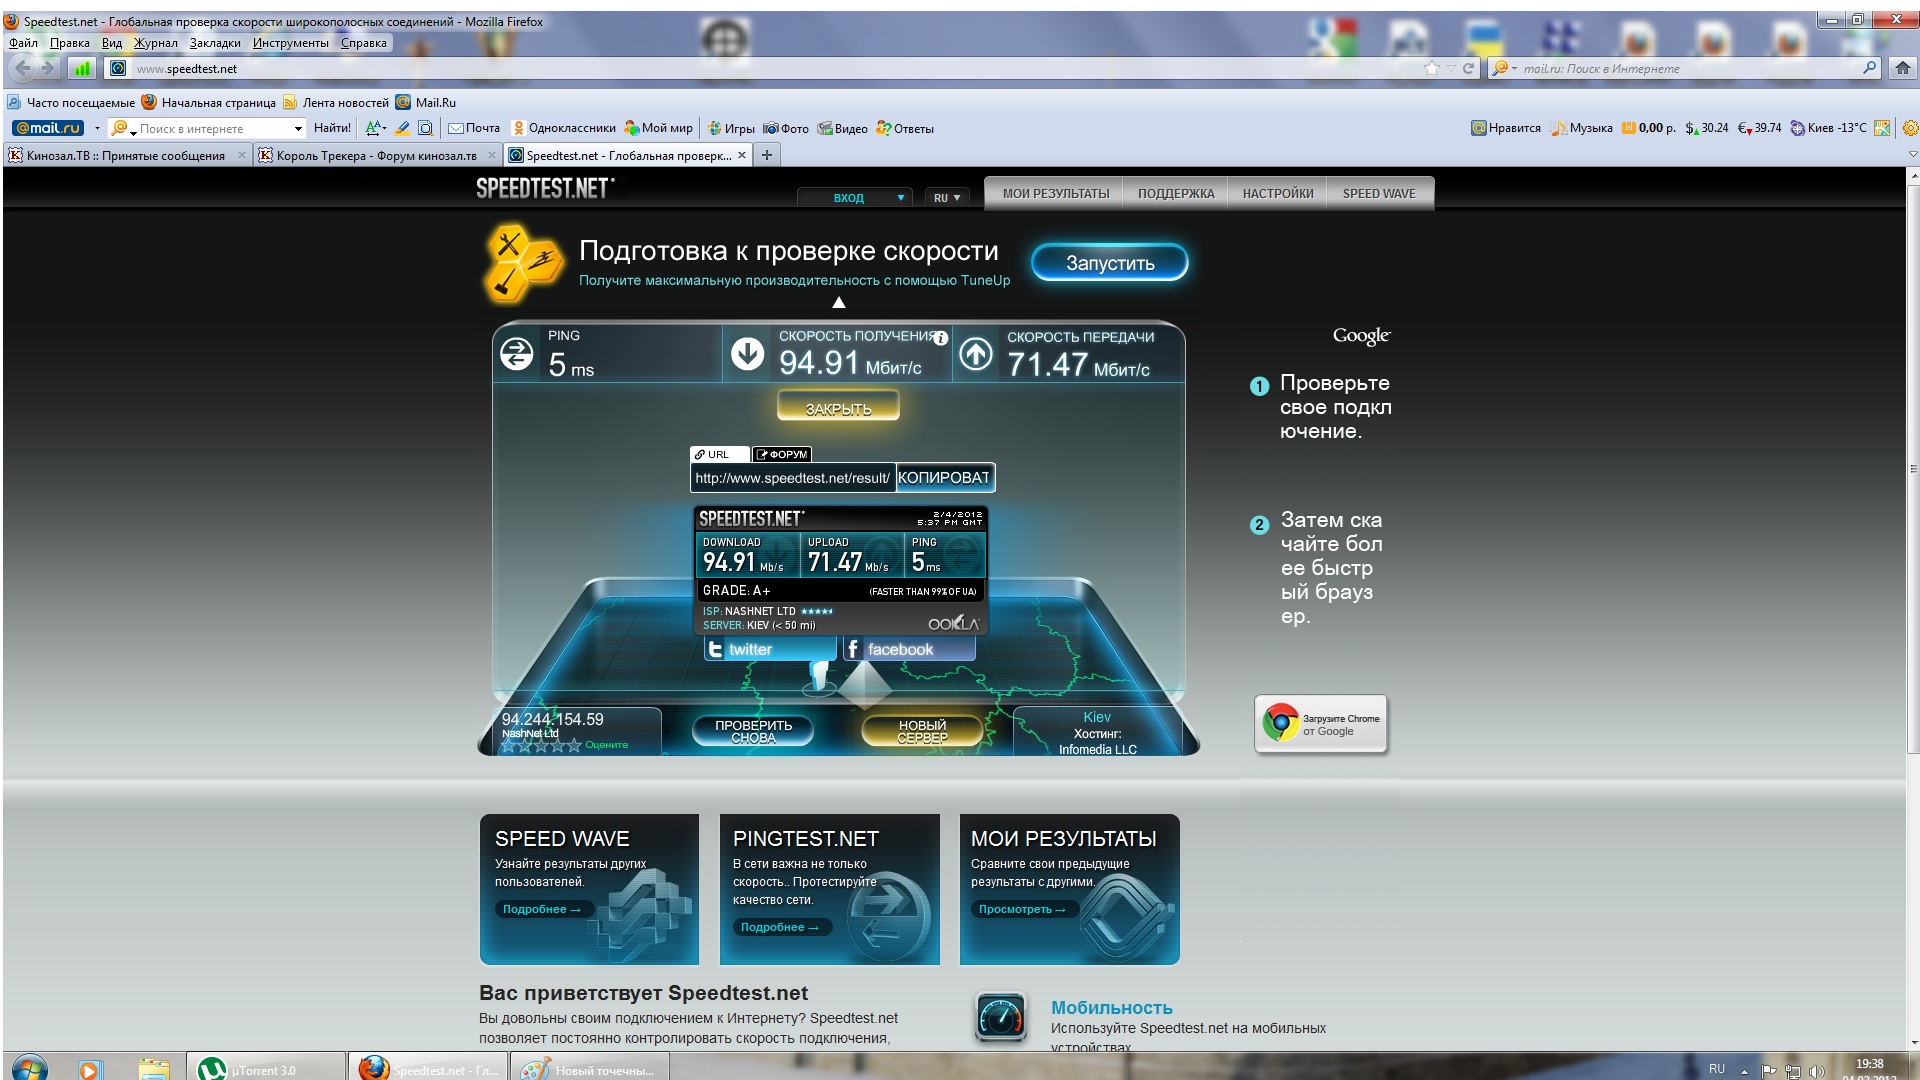The image size is (1920, 1080).
Task: Click the page search magnifier toolbar icon
Action: click(x=425, y=128)
